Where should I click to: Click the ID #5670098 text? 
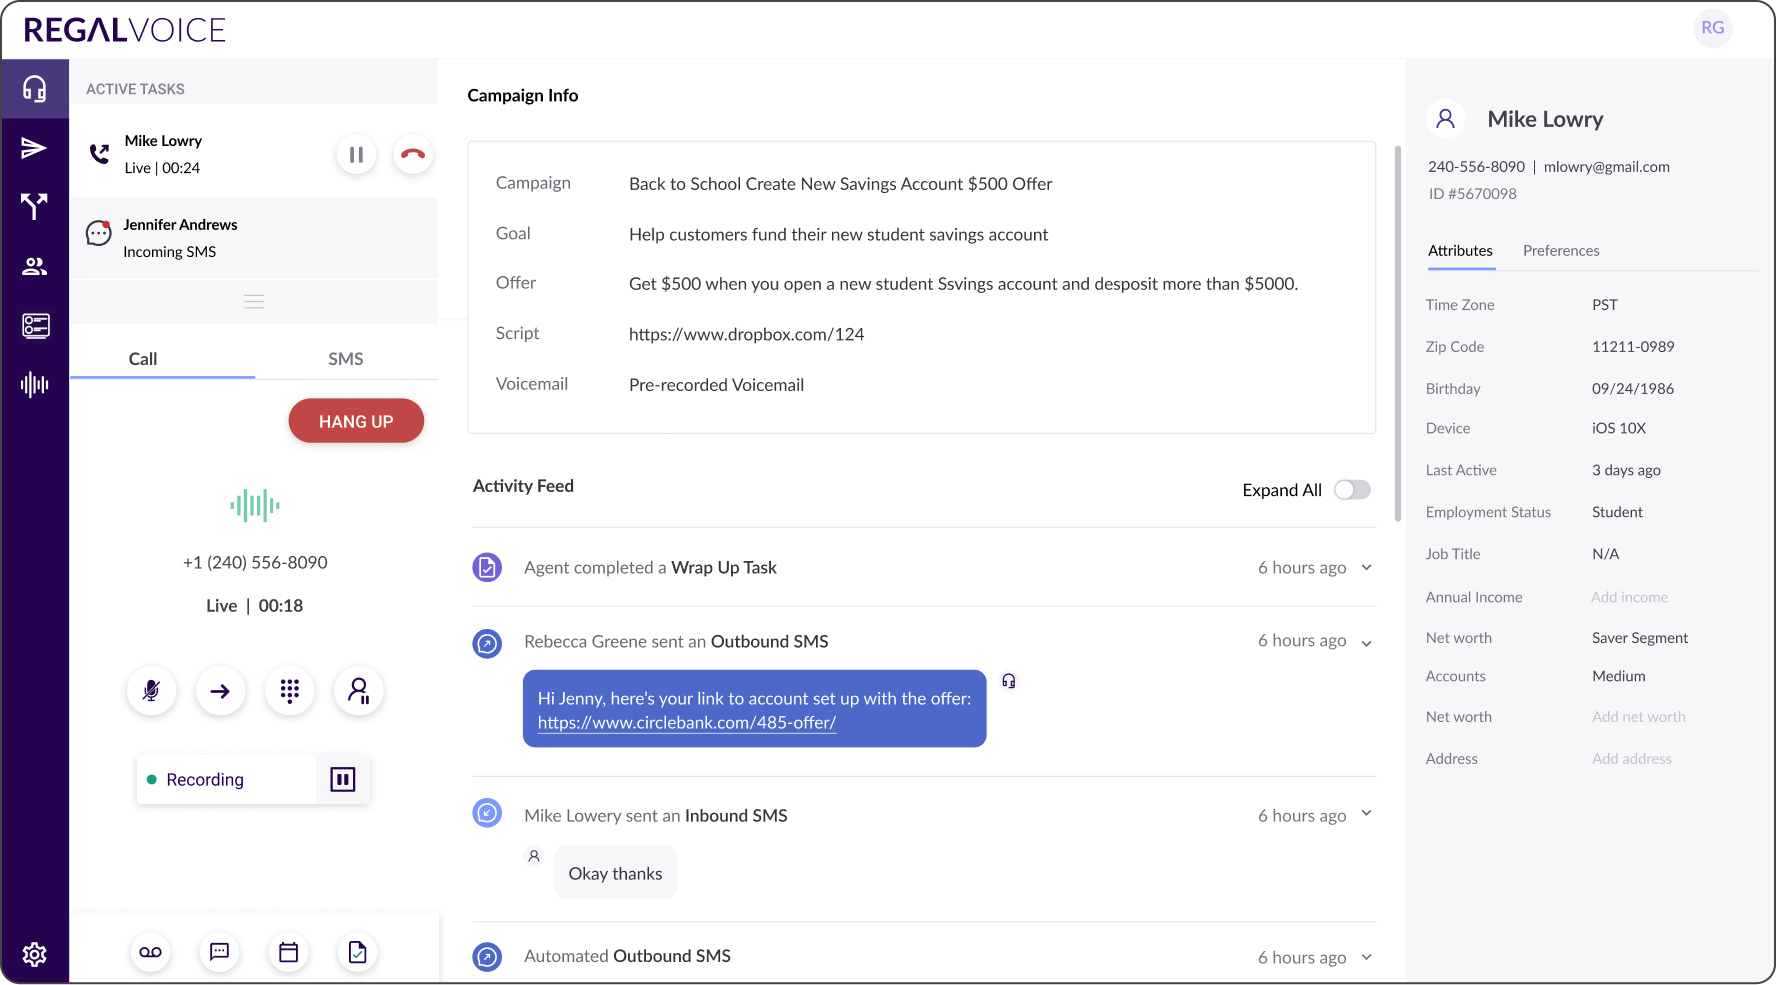pos(1472,194)
